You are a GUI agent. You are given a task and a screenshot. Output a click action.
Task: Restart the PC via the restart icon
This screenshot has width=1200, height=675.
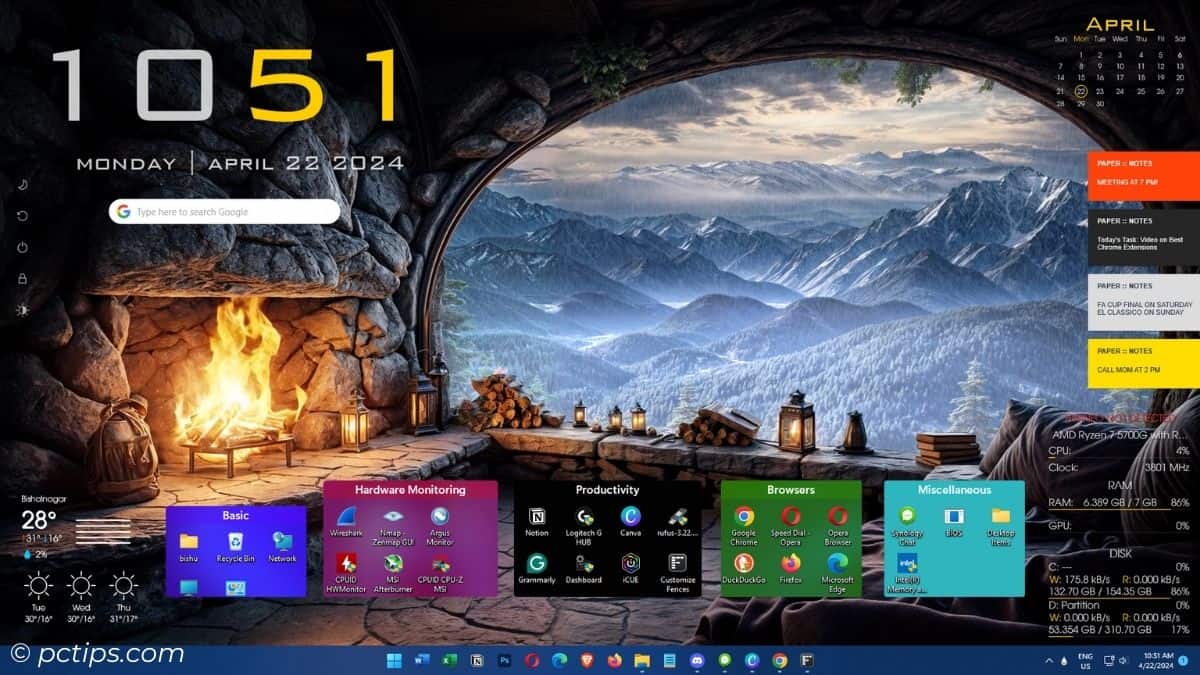point(22,215)
